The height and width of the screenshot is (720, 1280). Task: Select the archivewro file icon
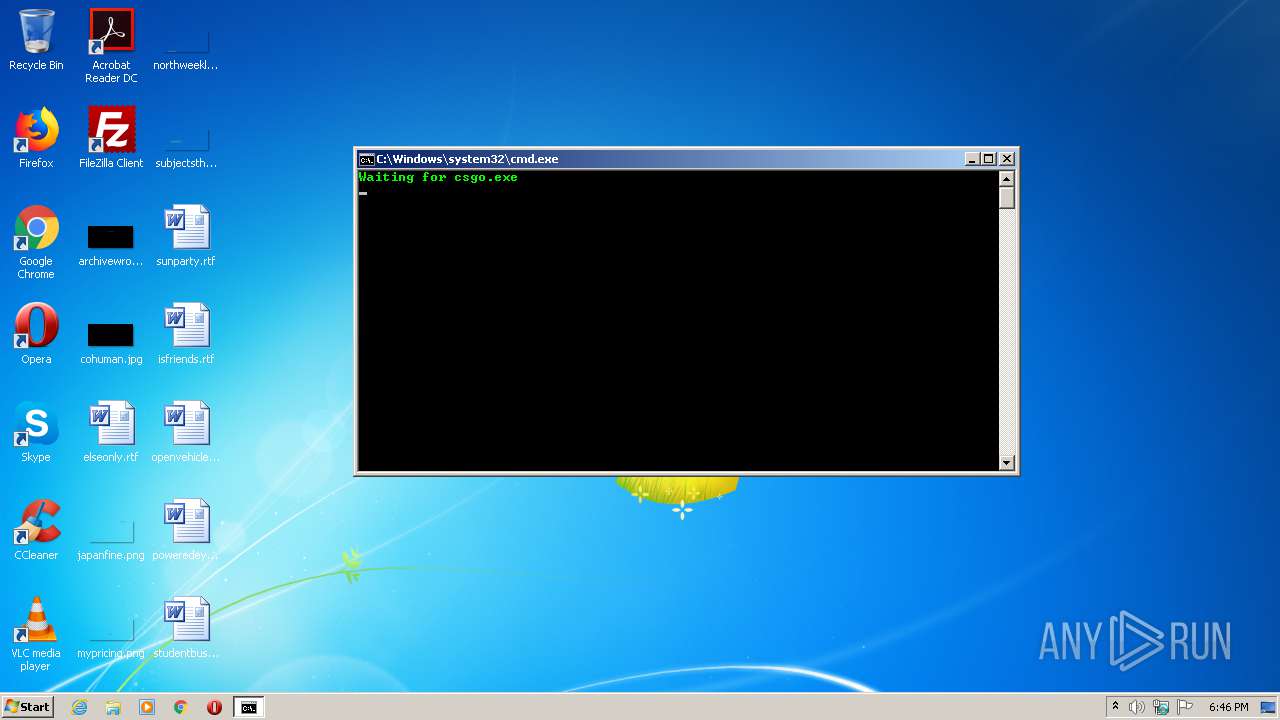111,244
